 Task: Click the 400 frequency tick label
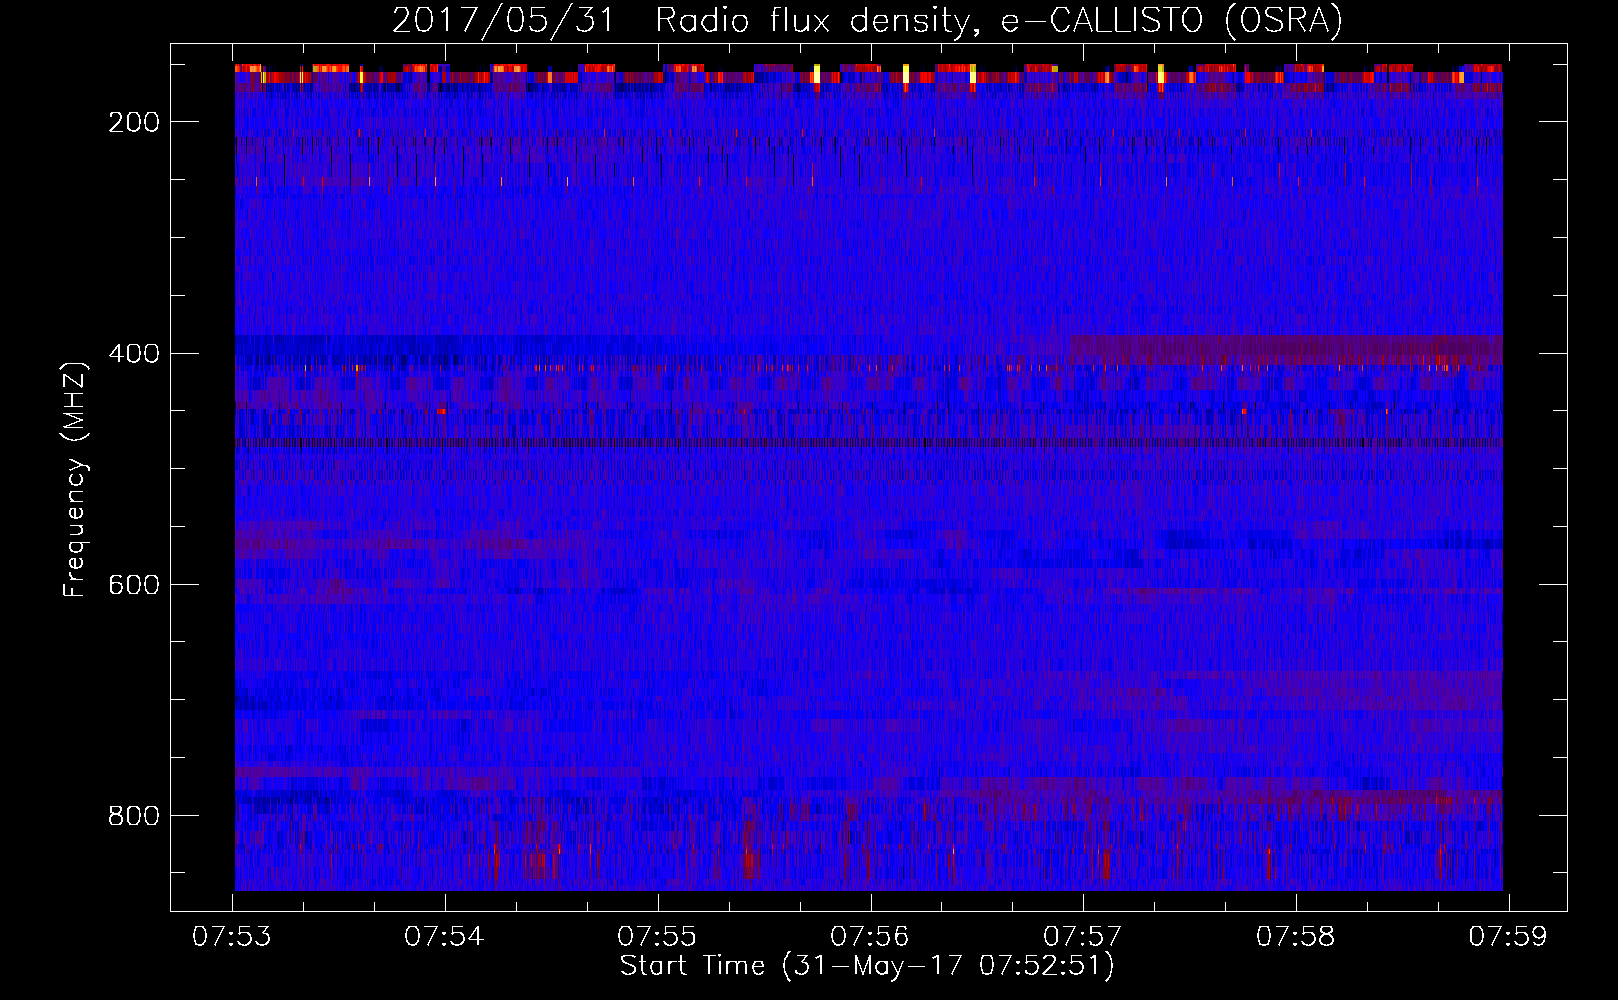(133, 353)
